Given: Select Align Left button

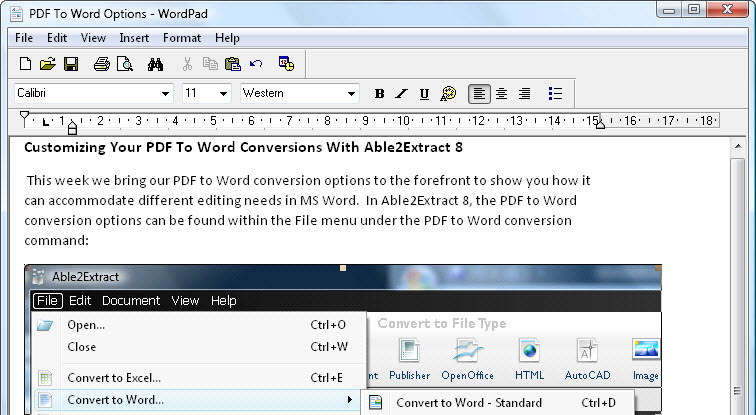Looking at the screenshot, I should click(x=479, y=94).
